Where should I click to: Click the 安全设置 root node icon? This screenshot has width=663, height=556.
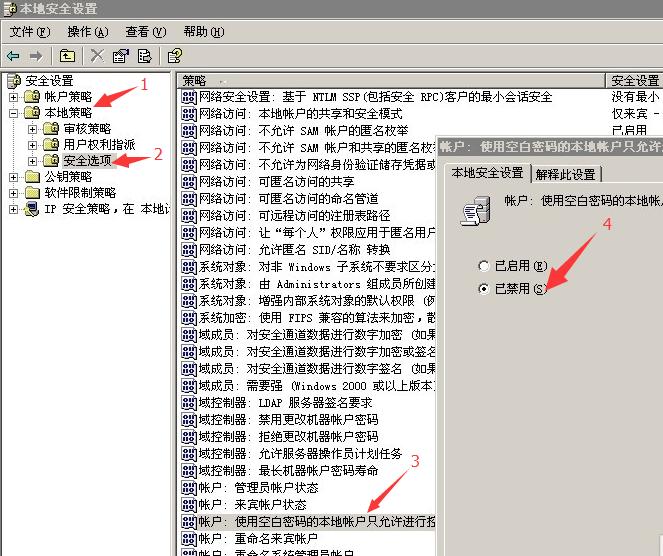(x=14, y=81)
